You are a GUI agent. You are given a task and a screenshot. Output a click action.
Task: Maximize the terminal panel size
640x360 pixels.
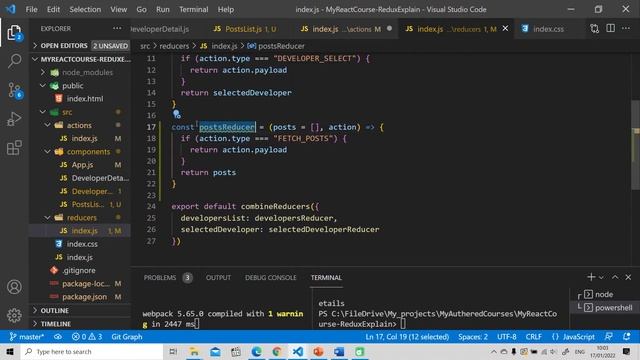pyautogui.click(x=615, y=277)
